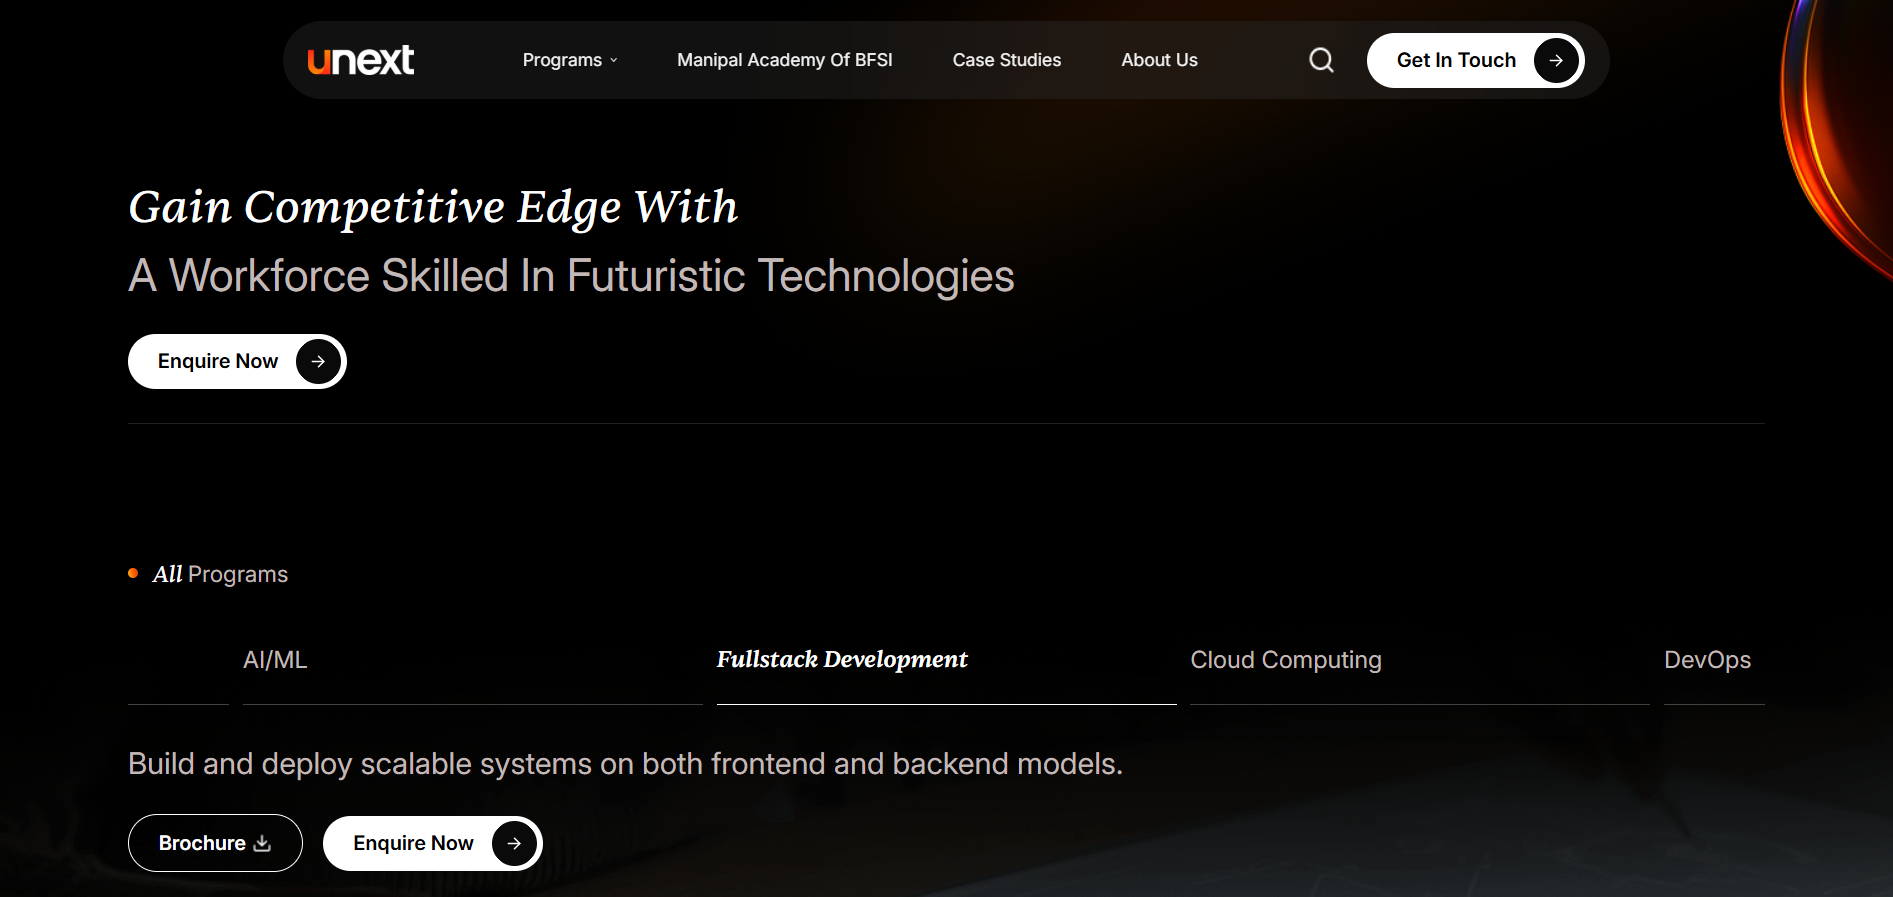Switch to the Cloud Computing tab
This screenshot has width=1893, height=897.
click(1285, 660)
